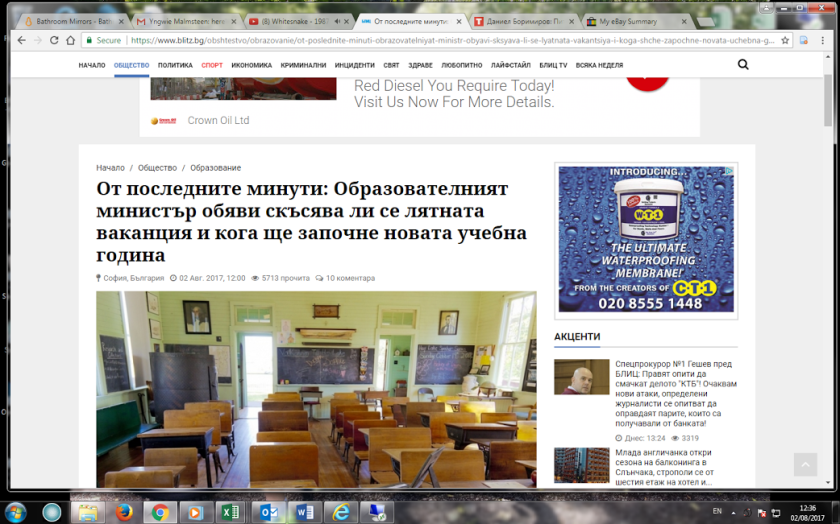Click the address bar URL field
Image resolution: width=840 pixels, height=524 pixels.
pos(450,41)
